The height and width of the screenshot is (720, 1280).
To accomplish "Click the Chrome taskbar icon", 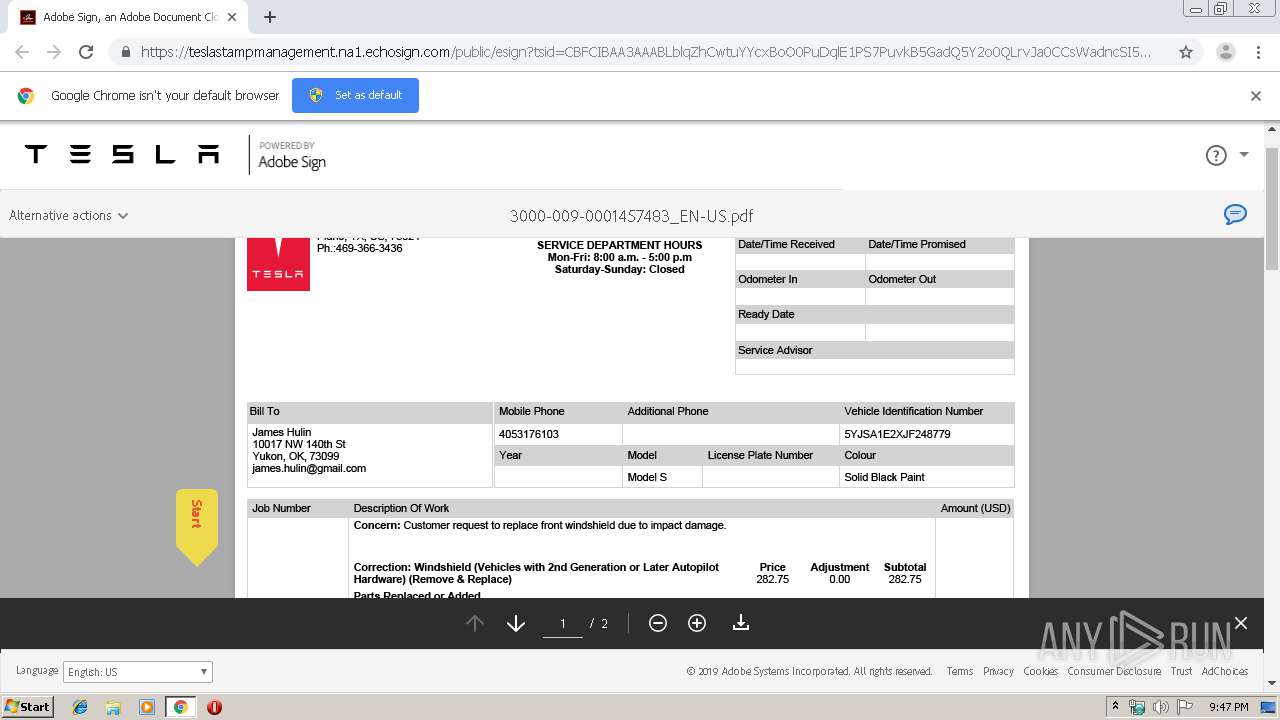I will (180, 707).
